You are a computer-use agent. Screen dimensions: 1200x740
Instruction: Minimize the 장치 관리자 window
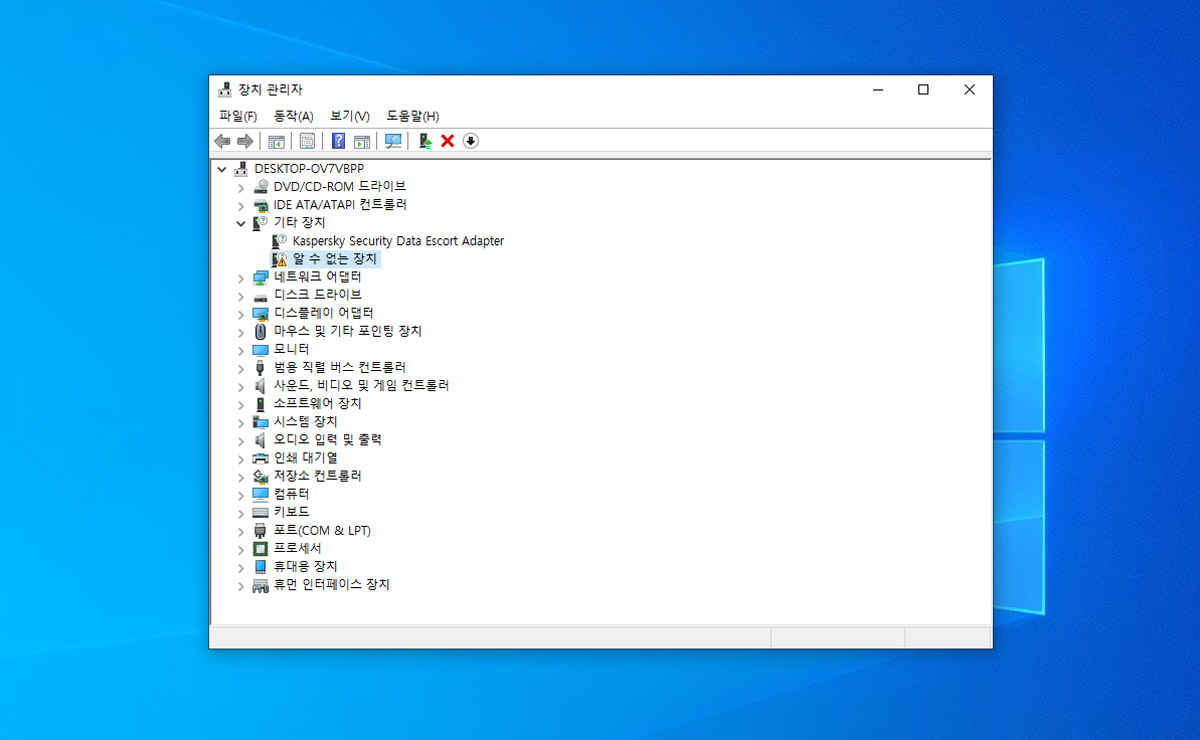click(878, 90)
